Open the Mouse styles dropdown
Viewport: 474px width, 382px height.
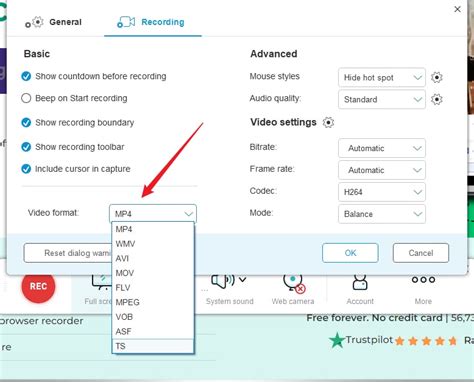tap(382, 78)
